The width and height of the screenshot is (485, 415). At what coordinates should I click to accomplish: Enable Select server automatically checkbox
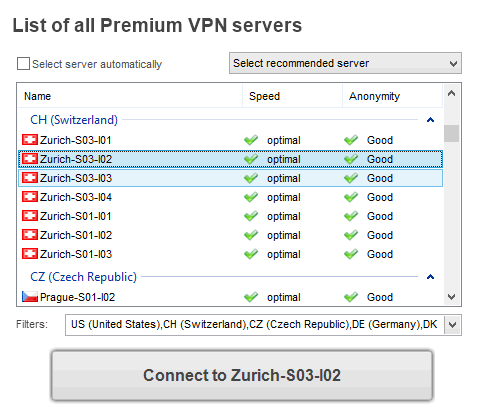click(x=23, y=63)
